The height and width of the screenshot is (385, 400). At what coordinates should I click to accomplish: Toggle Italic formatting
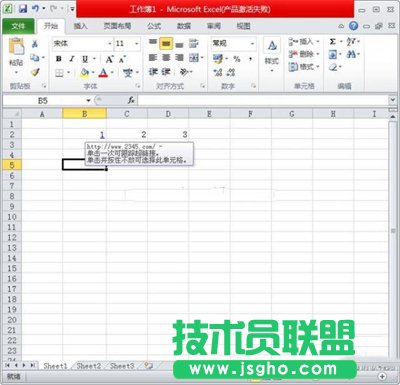tap(72, 59)
